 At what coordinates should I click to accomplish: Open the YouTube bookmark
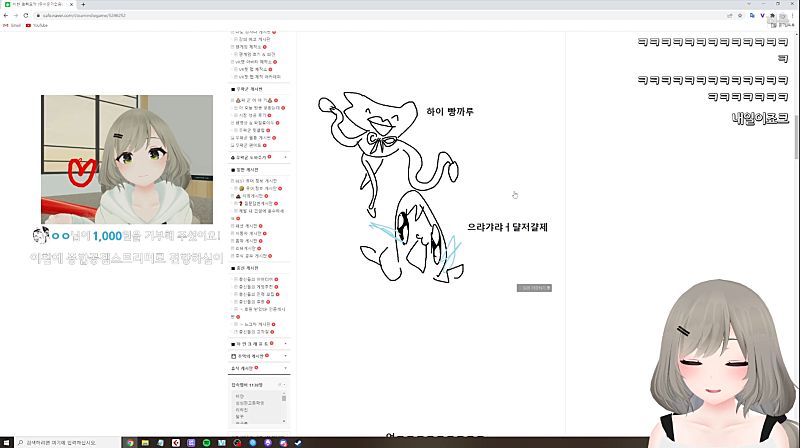tap(37, 25)
